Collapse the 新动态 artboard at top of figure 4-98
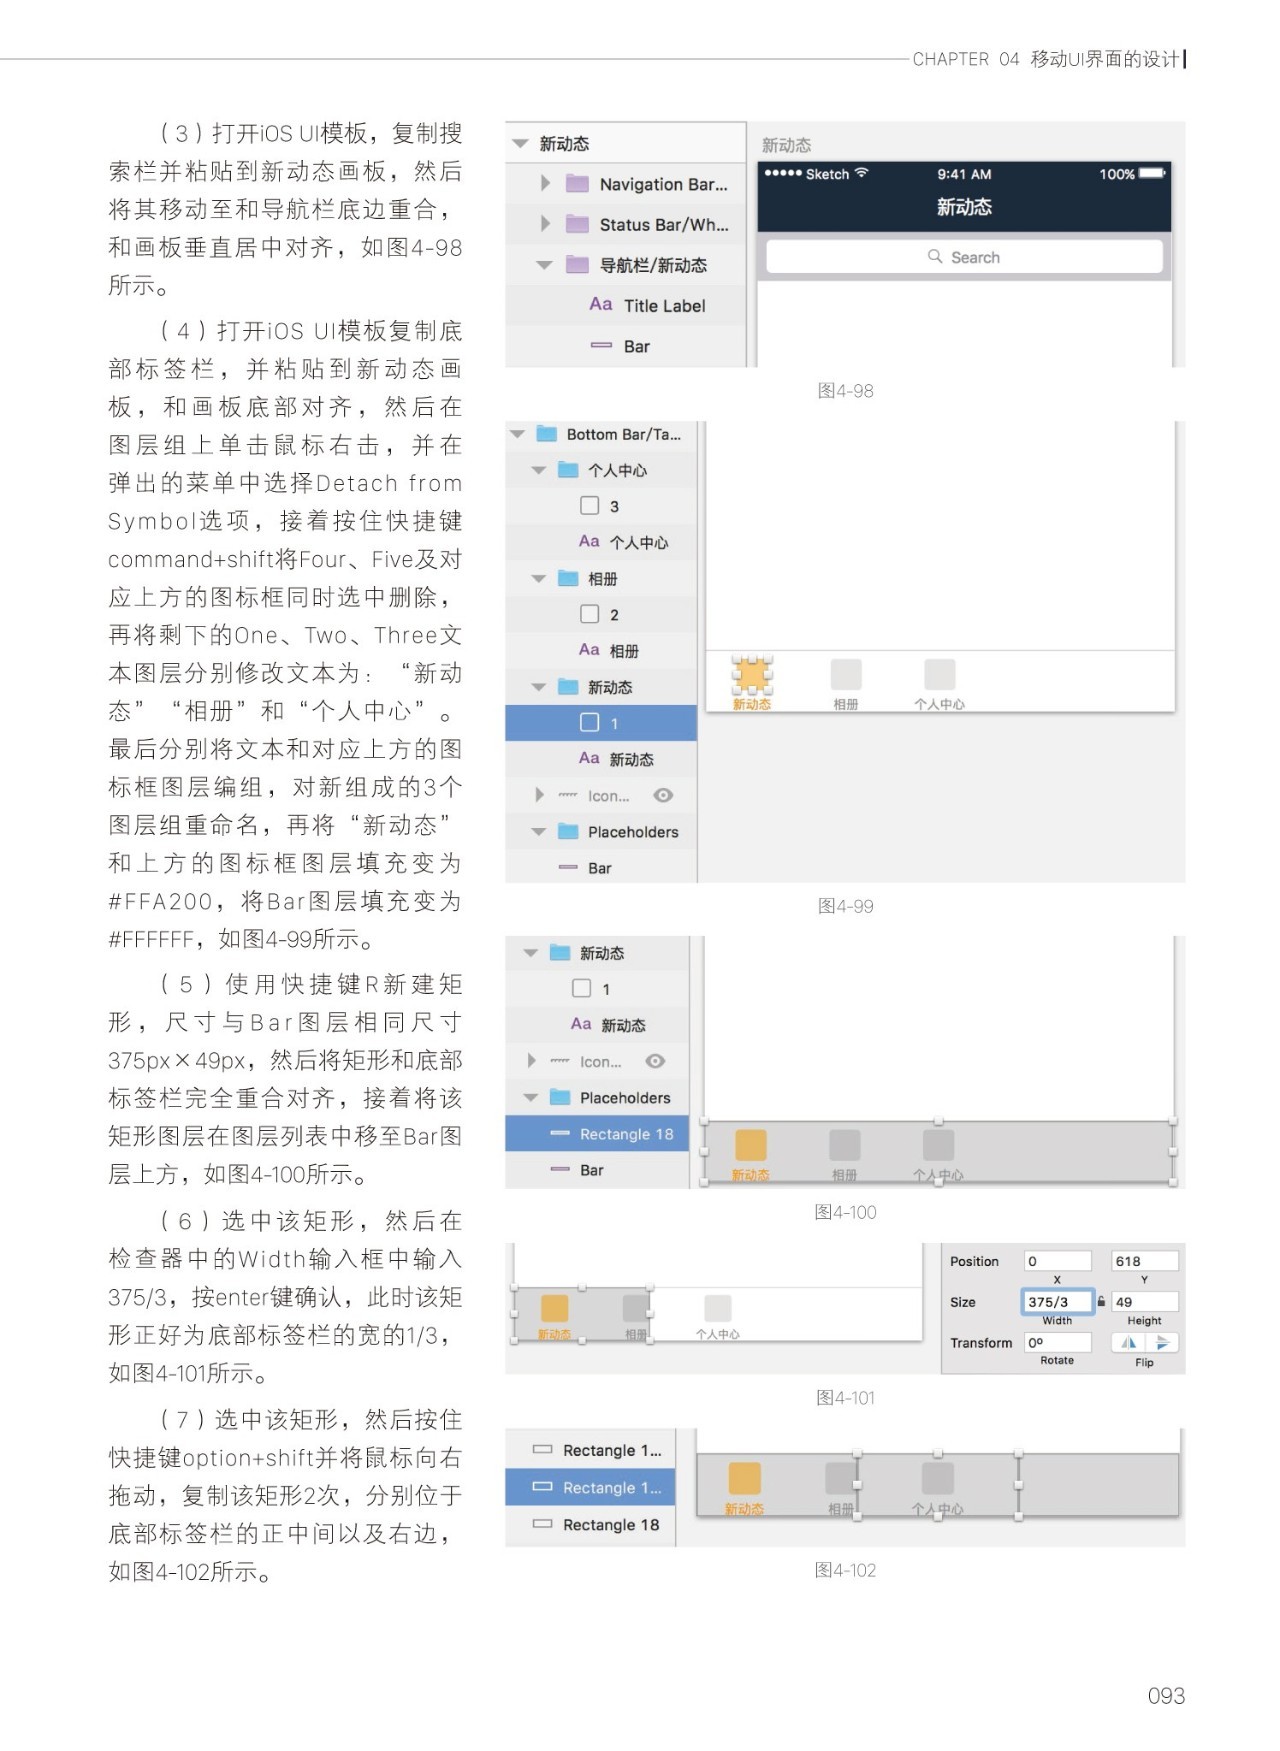The height and width of the screenshot is (1751, 1280). 519,143
